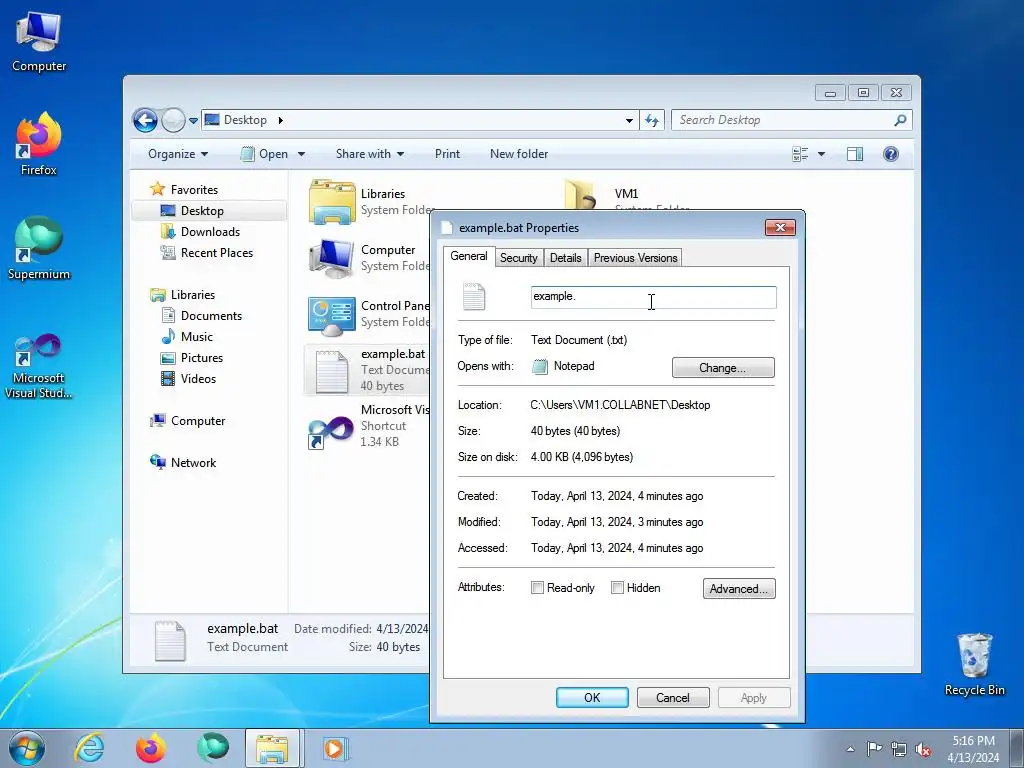Select the example.bat file icon
The height and width of the screenshot is (768, 1024).
point(332,372)
